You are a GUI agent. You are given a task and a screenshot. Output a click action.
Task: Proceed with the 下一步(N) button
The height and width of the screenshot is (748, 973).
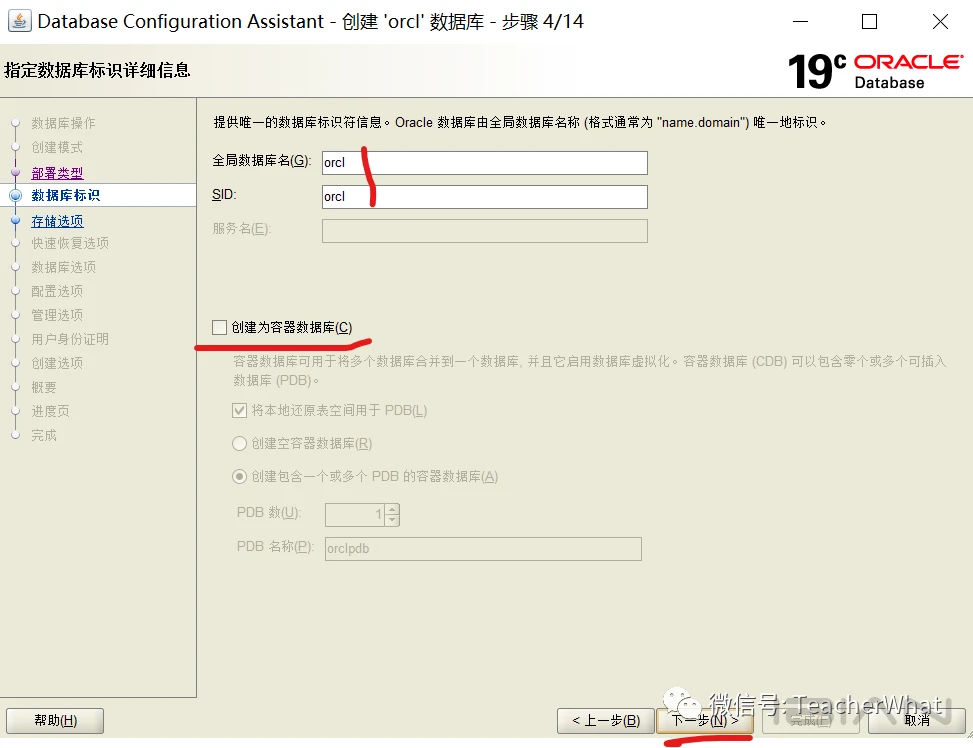coord(705,721)
